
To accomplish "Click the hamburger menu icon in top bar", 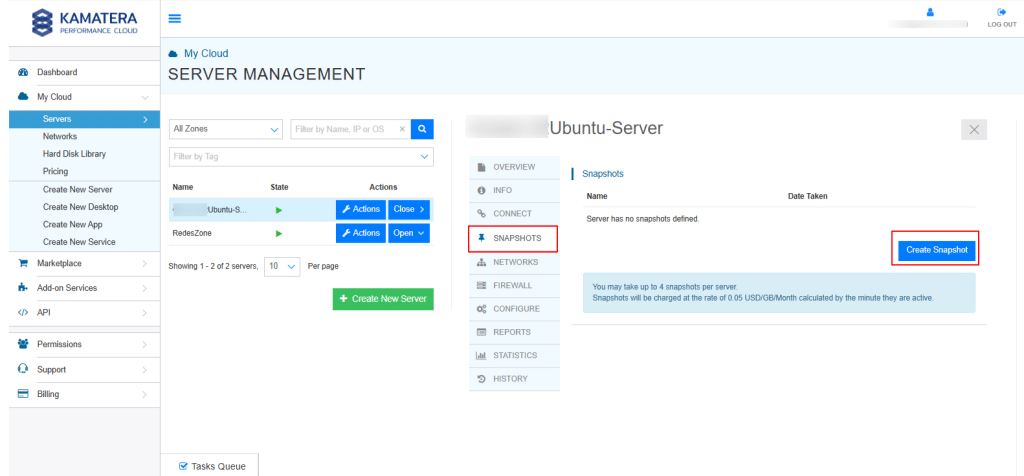I will click(x=175, y=18).
